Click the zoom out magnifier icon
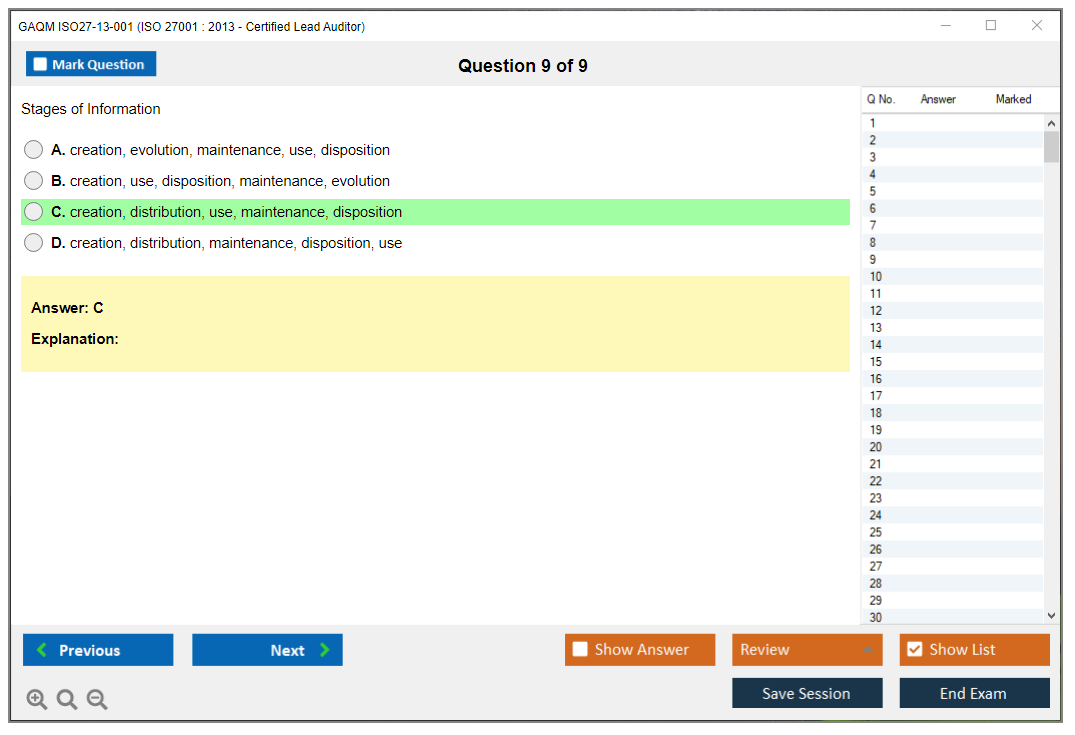The image size is (1075, 735). click(97, 700)
